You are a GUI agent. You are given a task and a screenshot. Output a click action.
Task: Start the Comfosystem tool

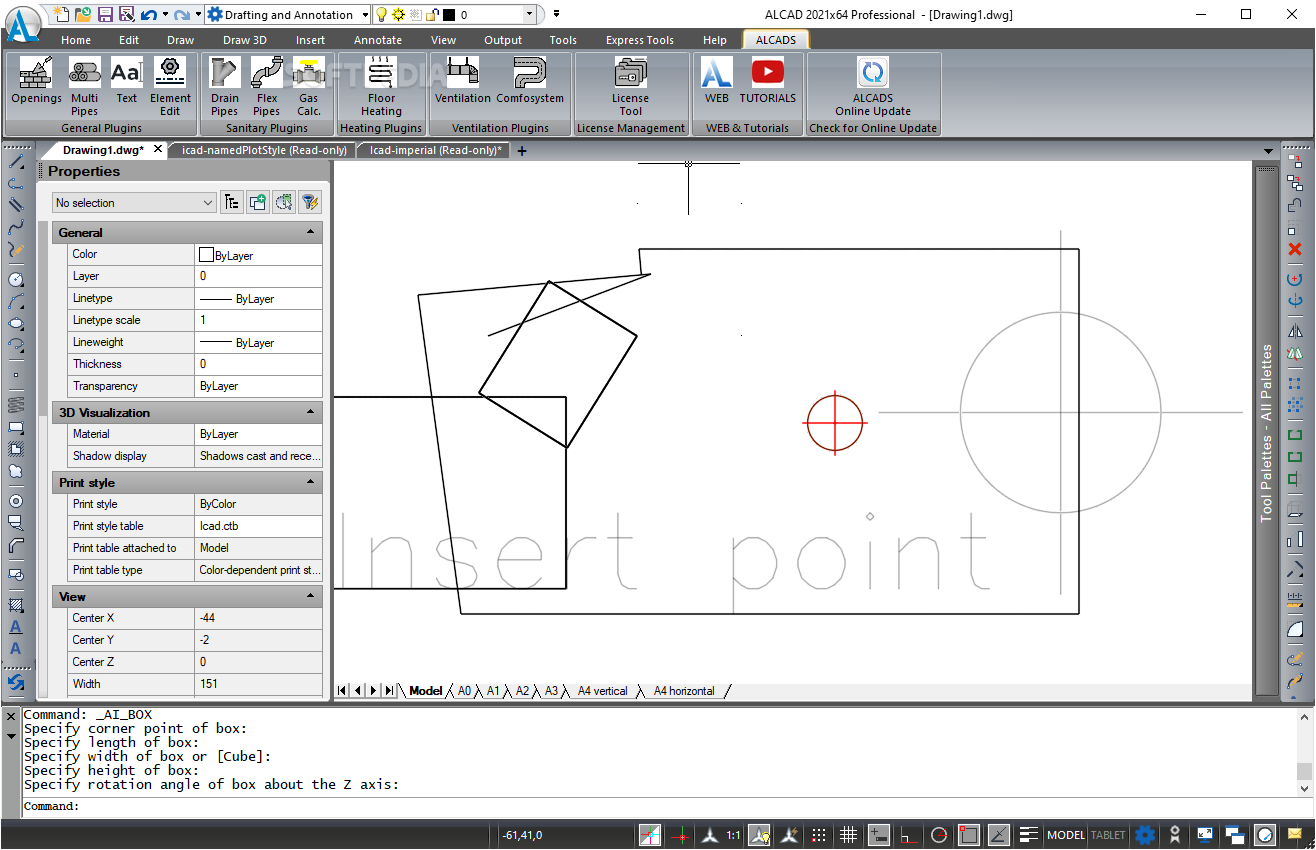pos(530,80)
